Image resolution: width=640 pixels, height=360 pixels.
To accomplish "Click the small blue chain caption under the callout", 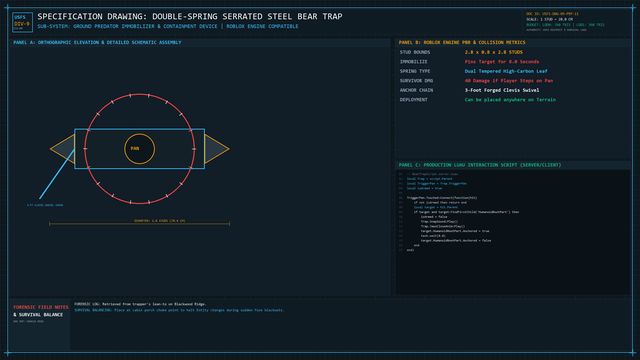I will click(x=45, y=205).
